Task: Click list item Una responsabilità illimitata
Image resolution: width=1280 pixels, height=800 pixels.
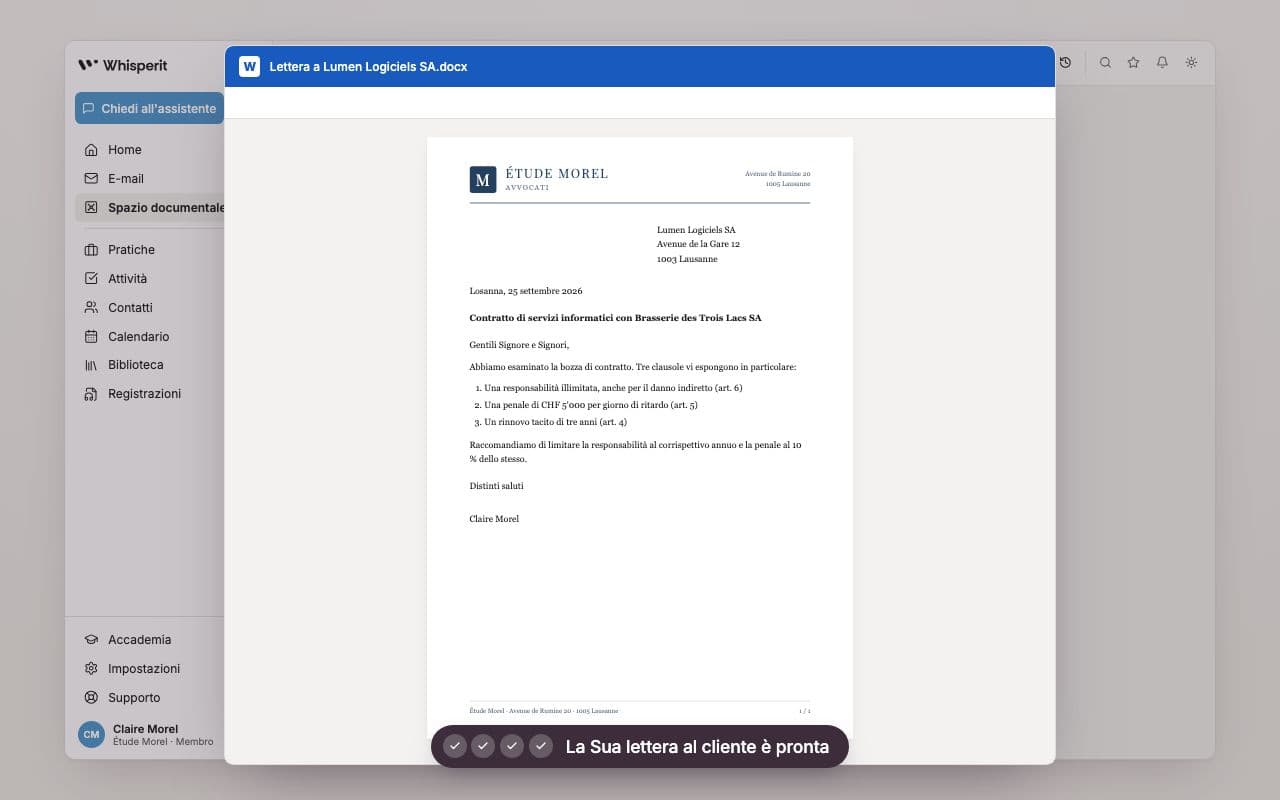Action: click(x=613, y=388)
